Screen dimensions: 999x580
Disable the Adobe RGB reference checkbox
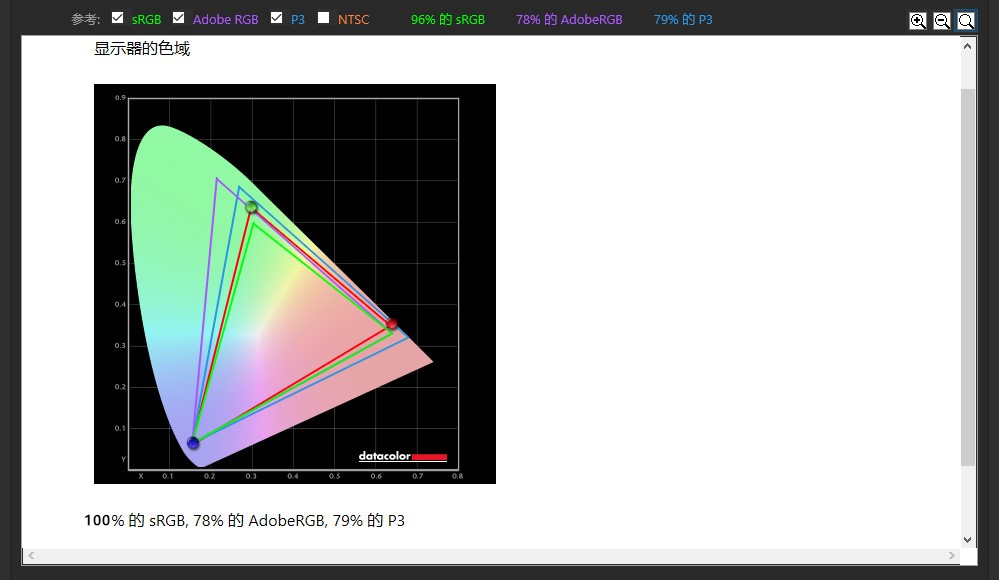tap(179, 18)
